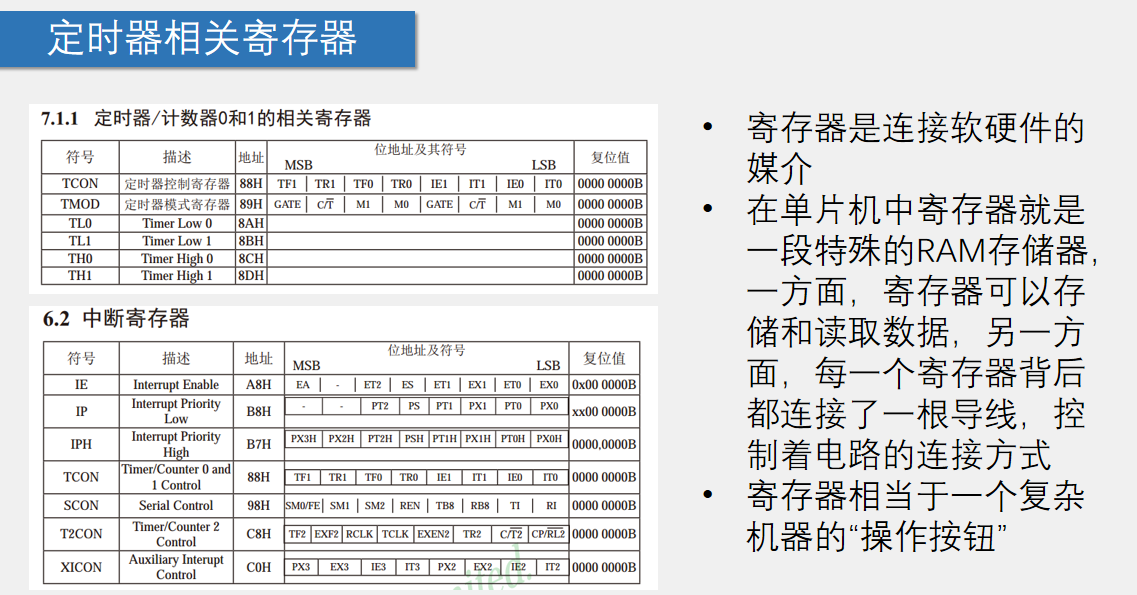Click the TR2 bit in T2CON row
Screen dimensions: 1137x595
pyautogui.click(x=472, y=534)
